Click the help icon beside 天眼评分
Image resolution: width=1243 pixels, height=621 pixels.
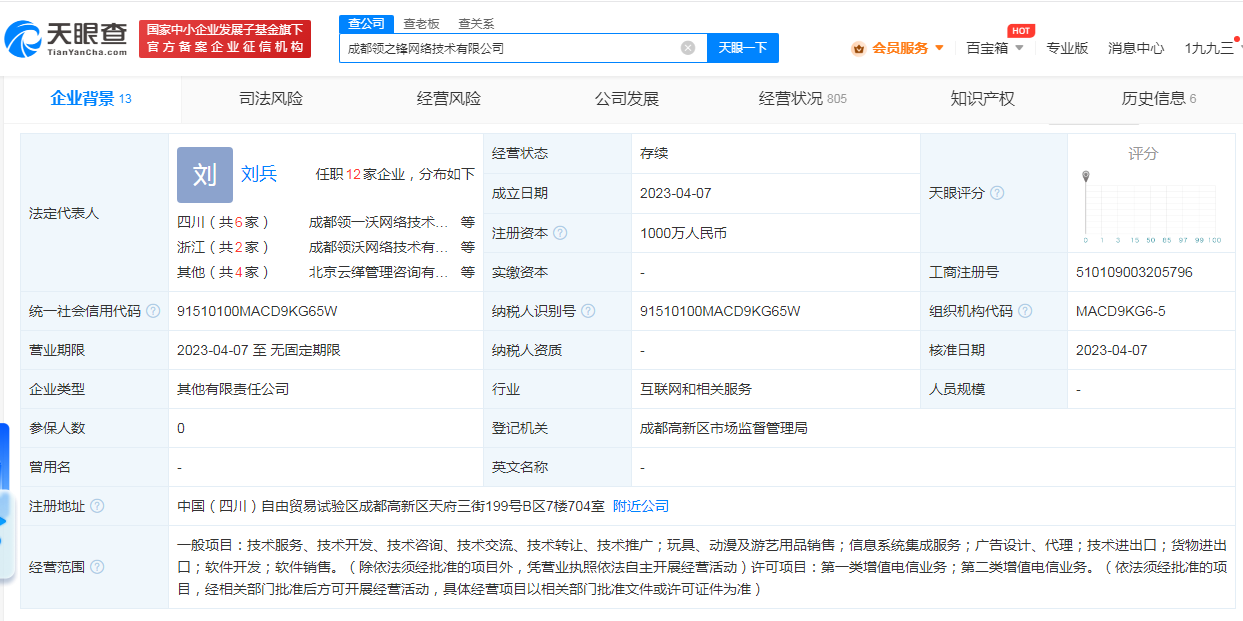(x=997, y=193)
